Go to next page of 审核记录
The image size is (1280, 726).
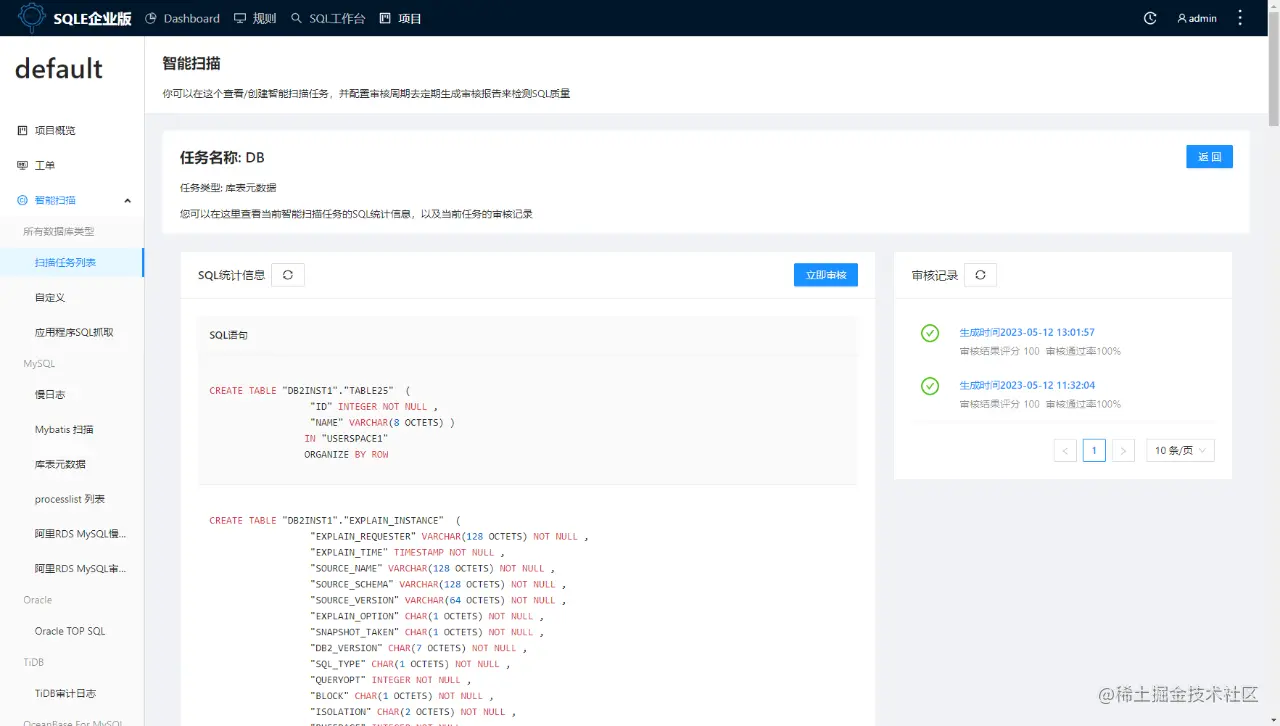[1123, 451]
